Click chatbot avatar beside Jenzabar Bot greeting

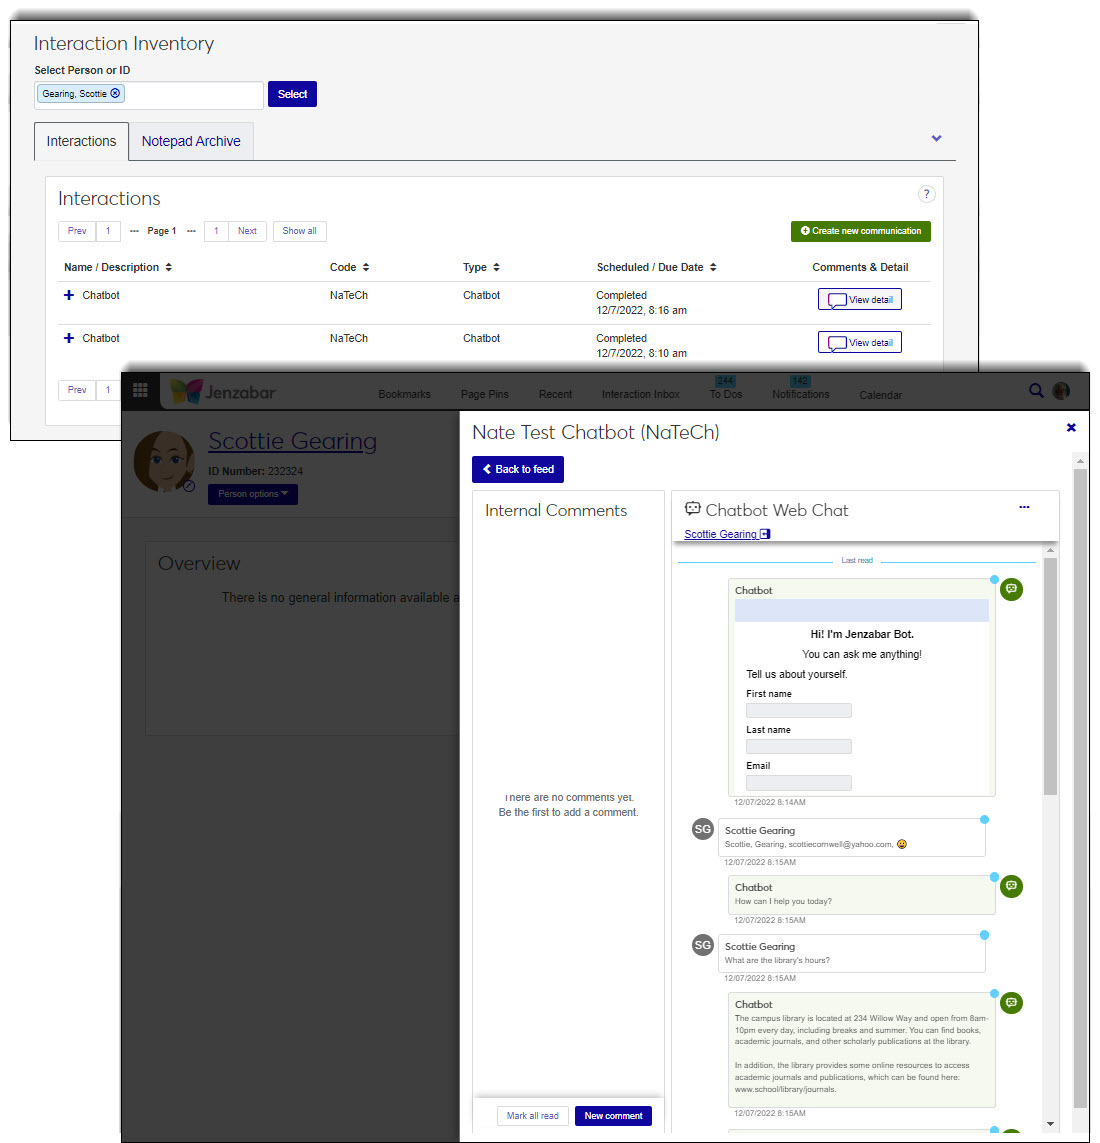click(1011, 589)
